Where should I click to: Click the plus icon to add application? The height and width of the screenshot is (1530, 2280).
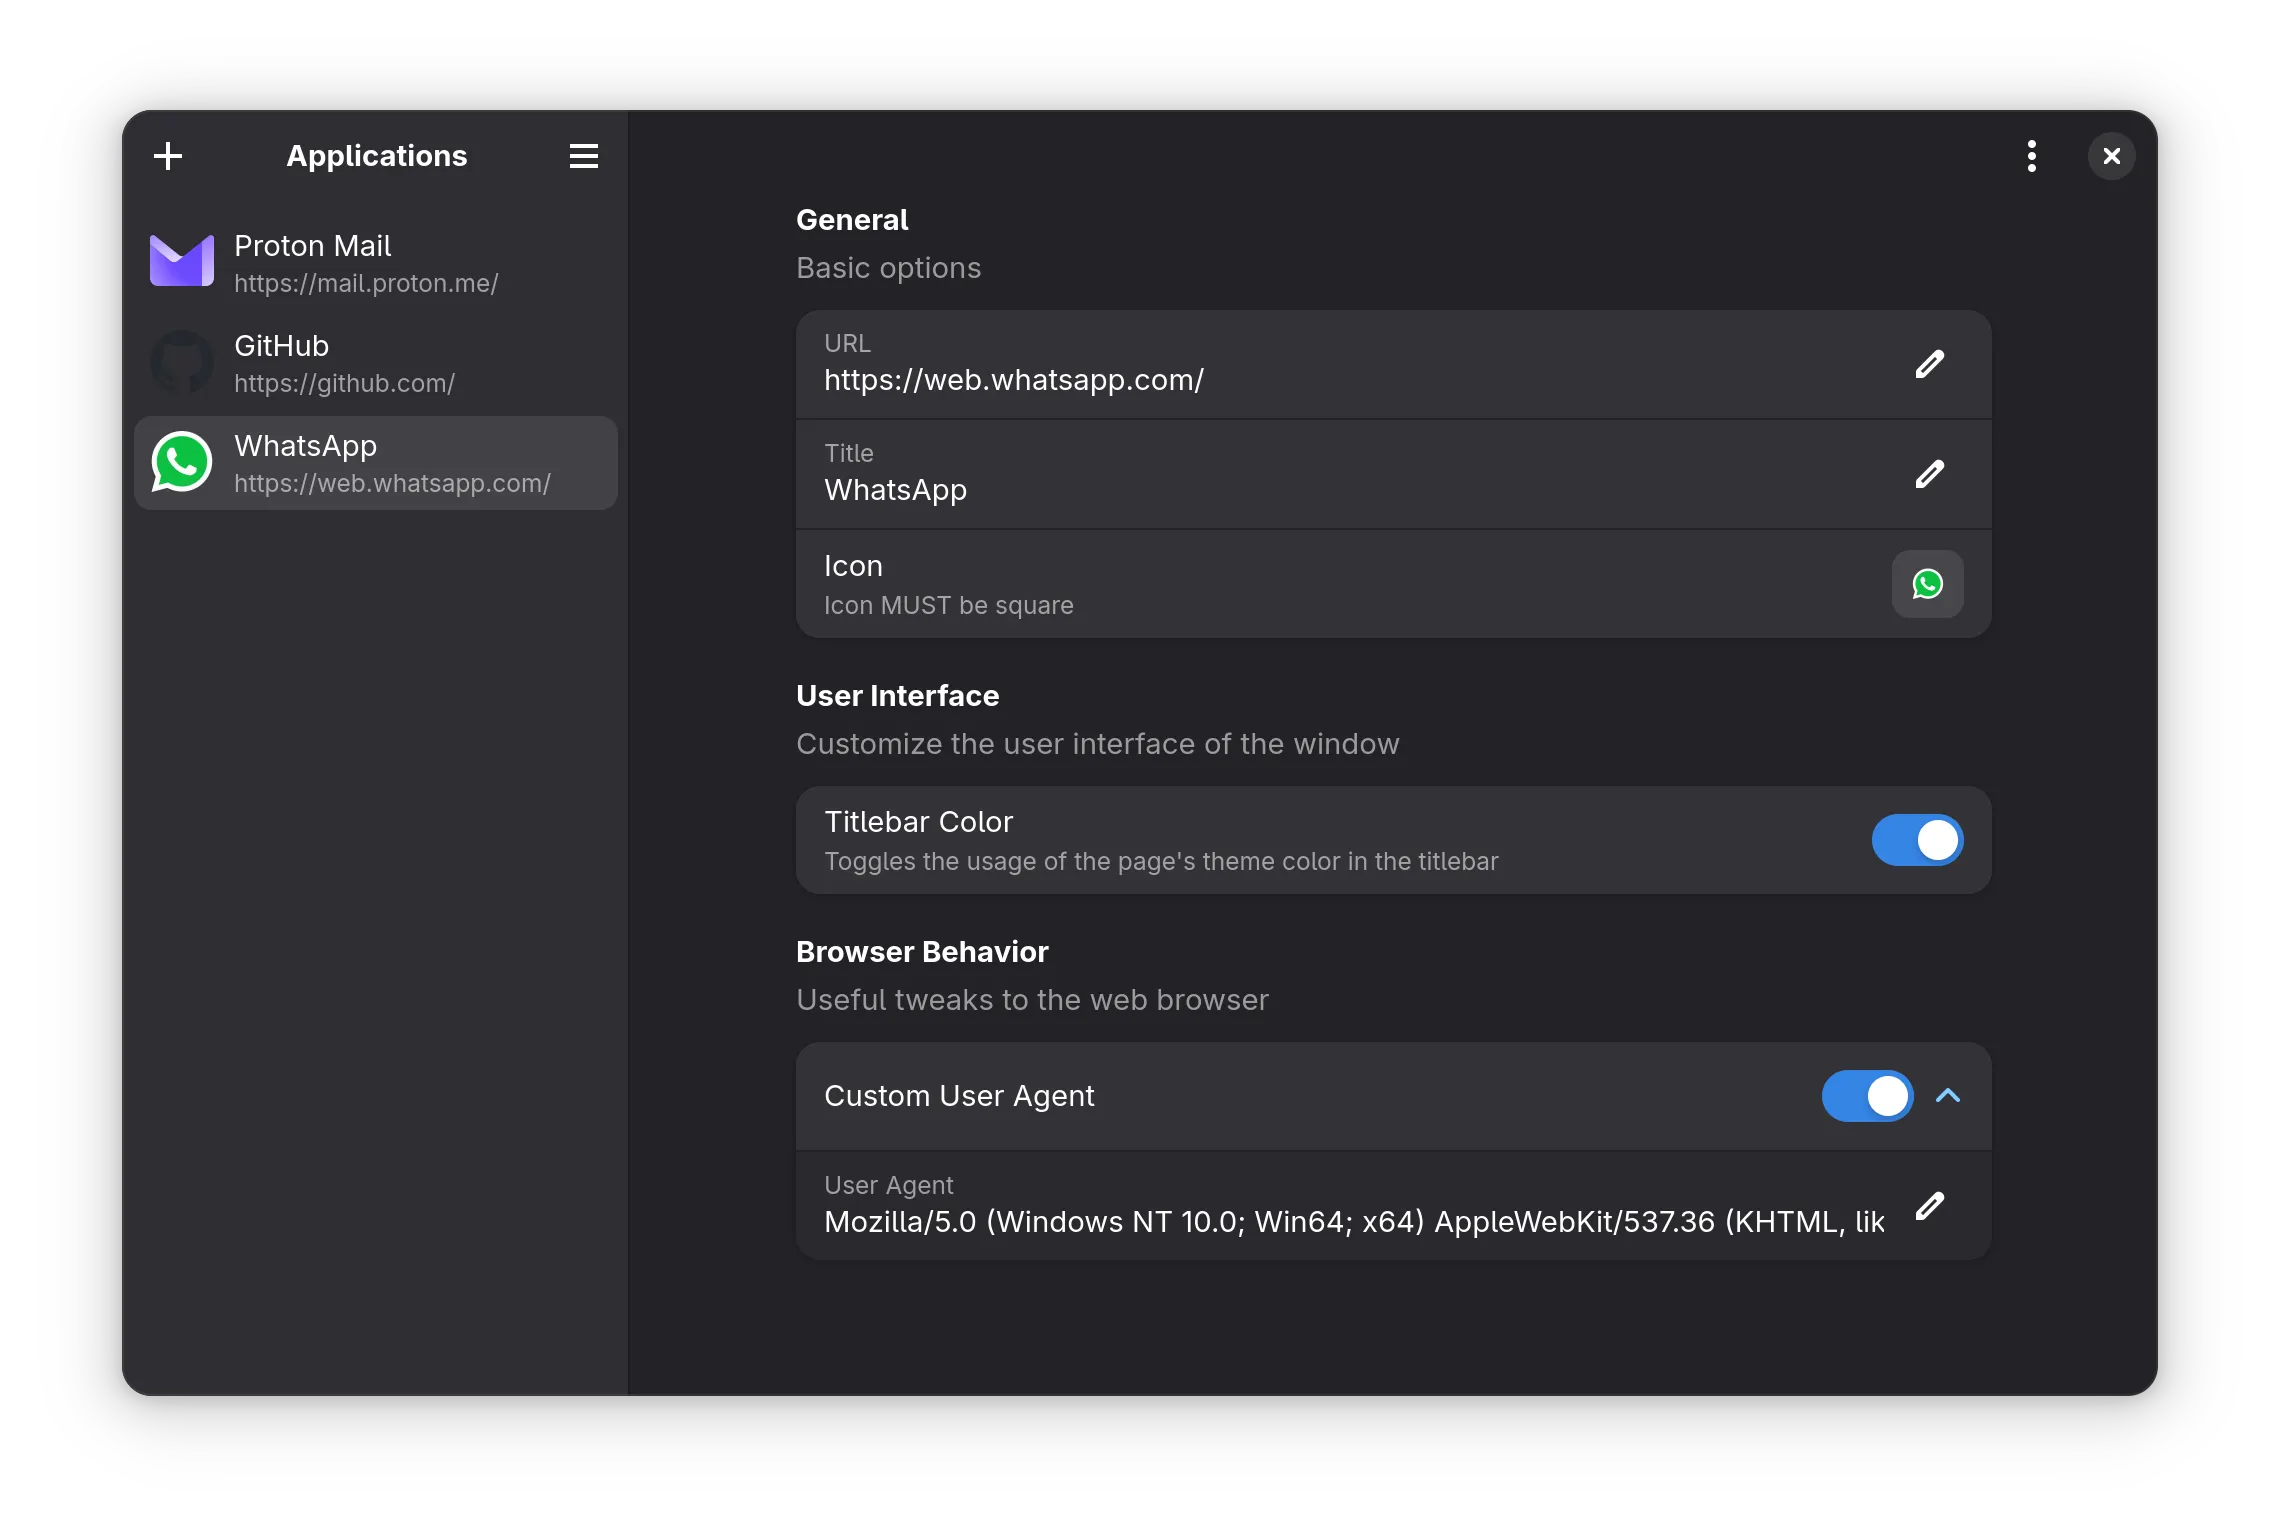tap(168, 156)
